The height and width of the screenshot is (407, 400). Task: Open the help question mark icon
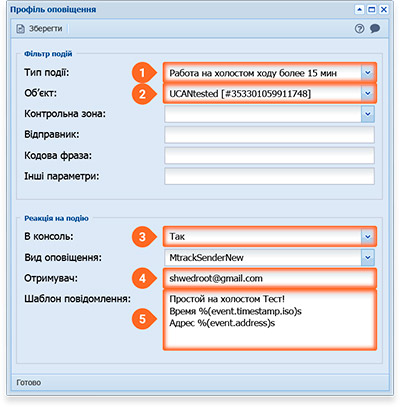coord(359,29)
